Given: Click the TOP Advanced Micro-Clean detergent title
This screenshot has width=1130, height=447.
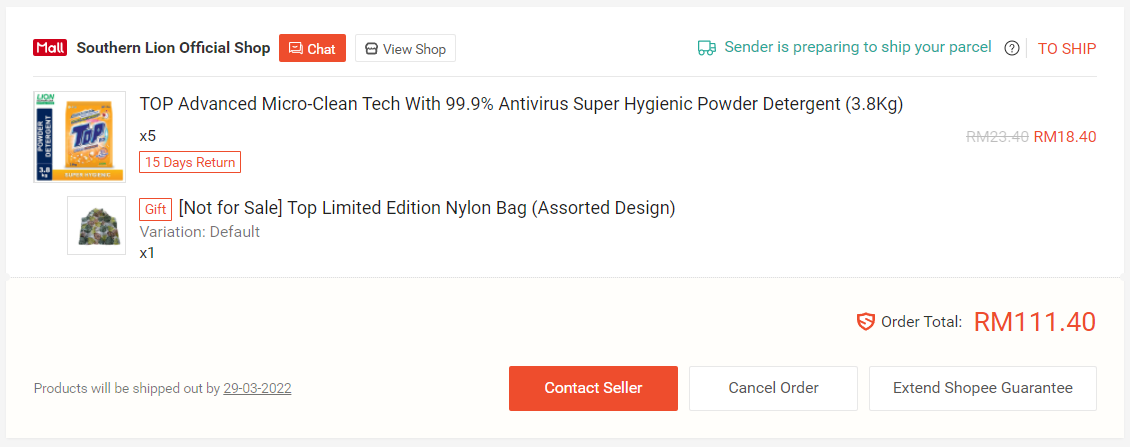Looking at the screenshot, I should pos(521,104).
